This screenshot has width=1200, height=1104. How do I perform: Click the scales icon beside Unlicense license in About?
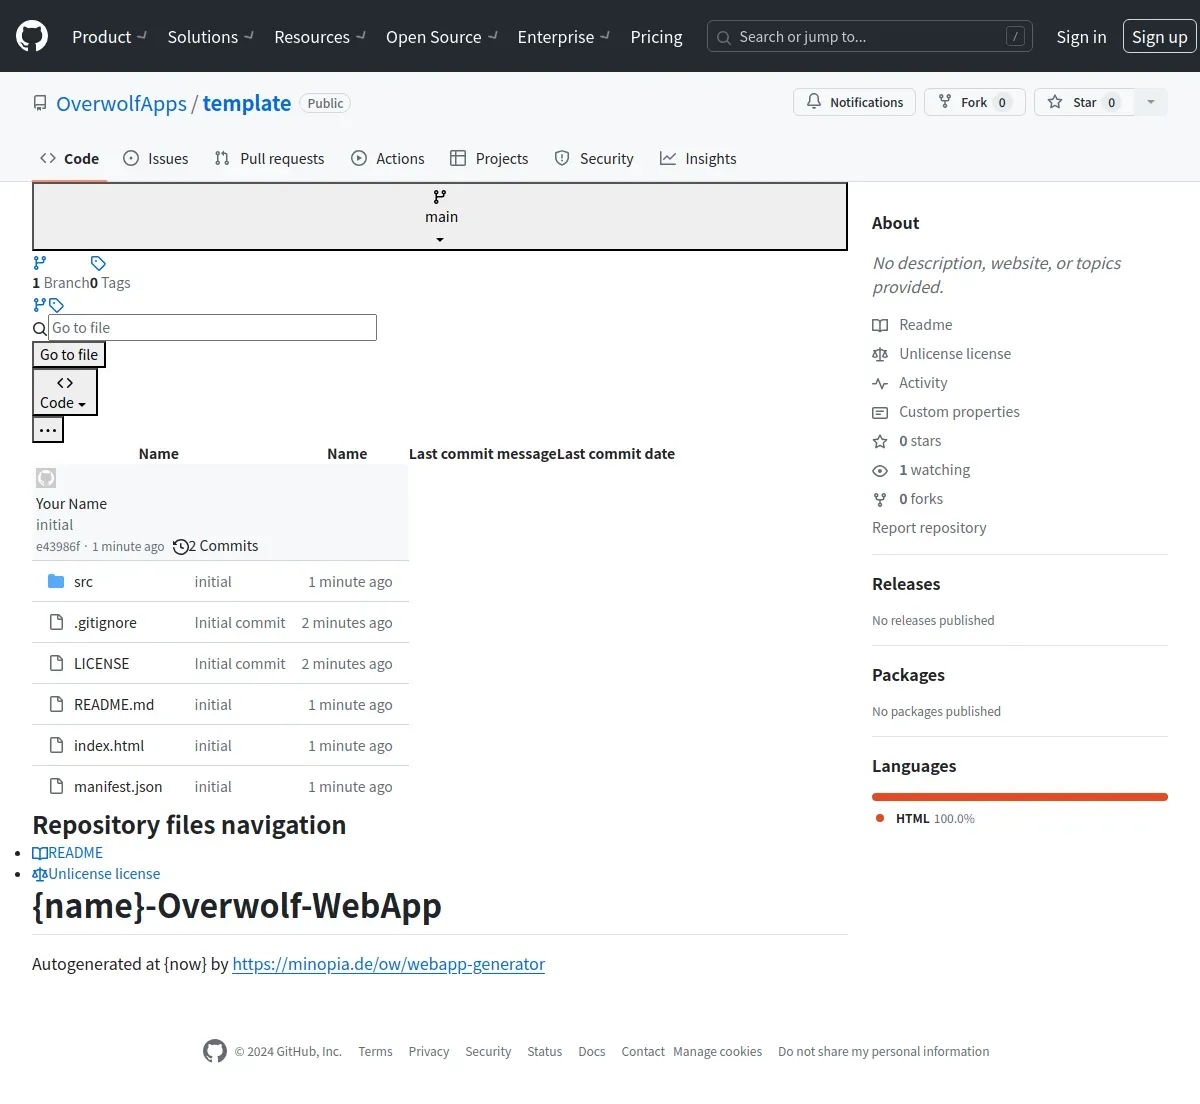[880, 354]
